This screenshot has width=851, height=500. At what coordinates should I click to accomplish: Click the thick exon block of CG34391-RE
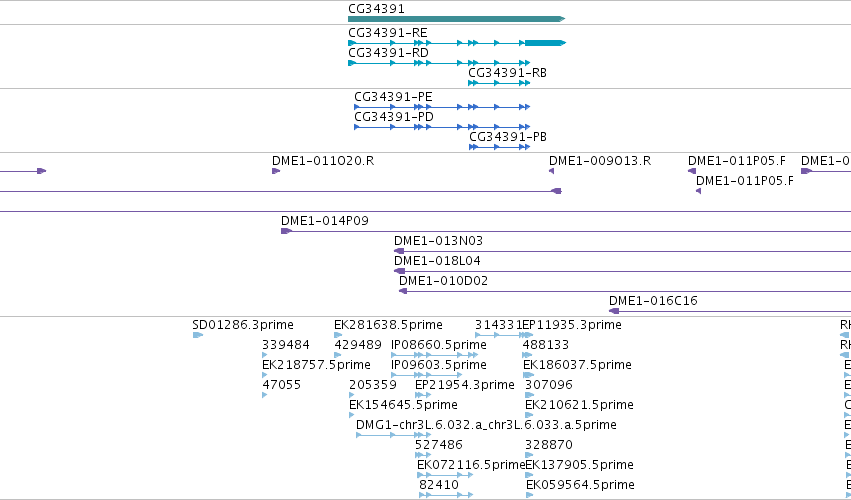545,43
